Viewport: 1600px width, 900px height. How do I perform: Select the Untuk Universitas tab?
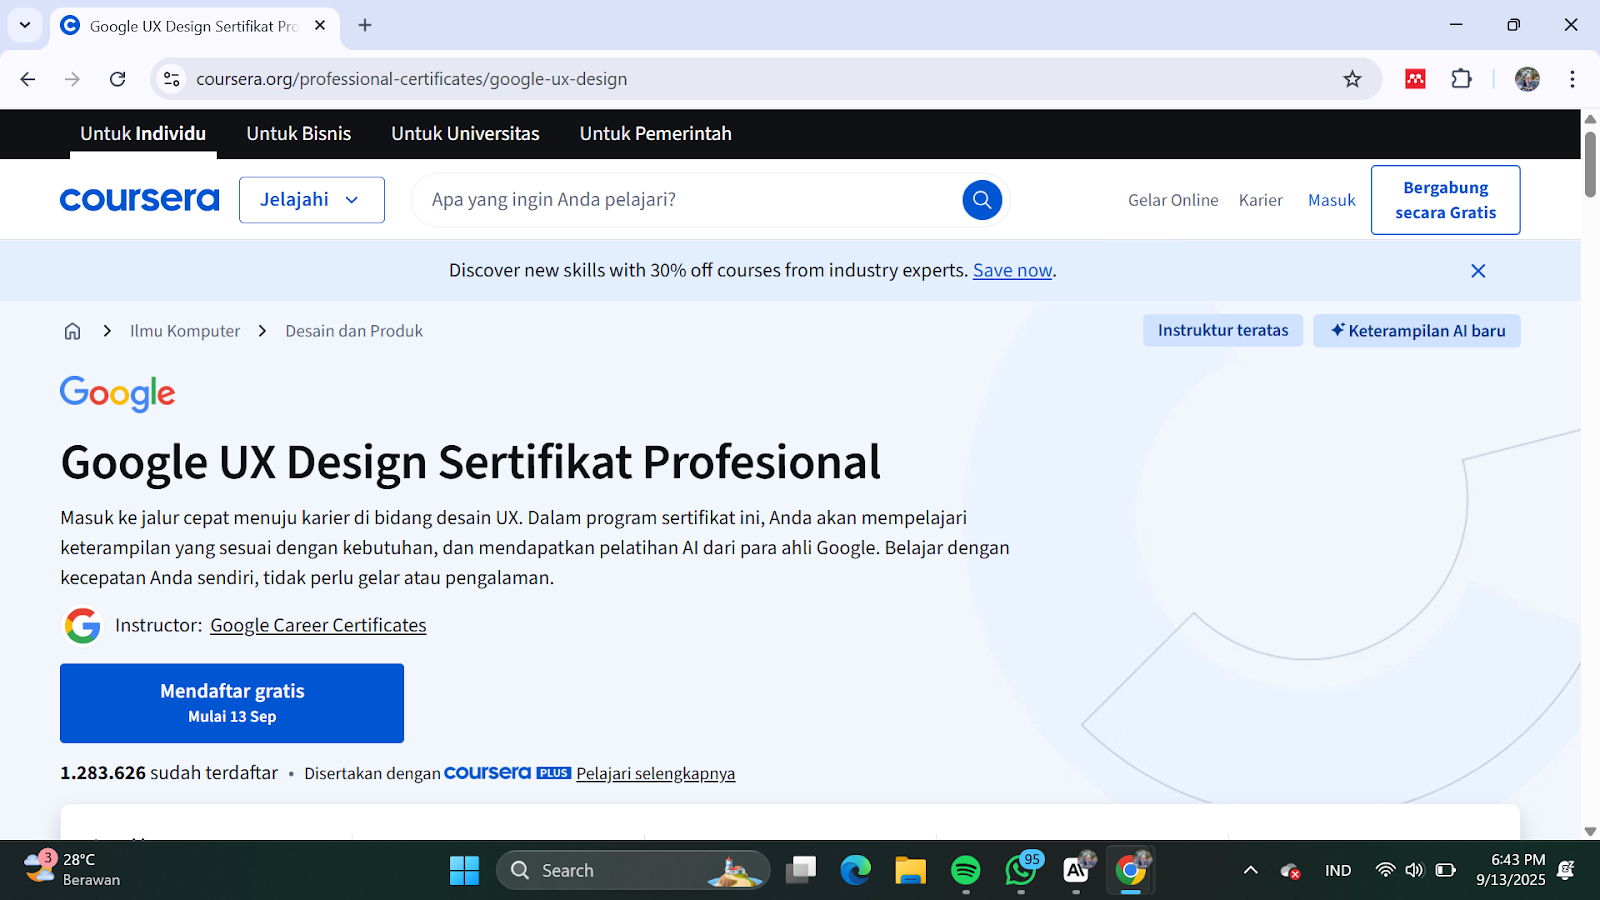pos(465,134)
